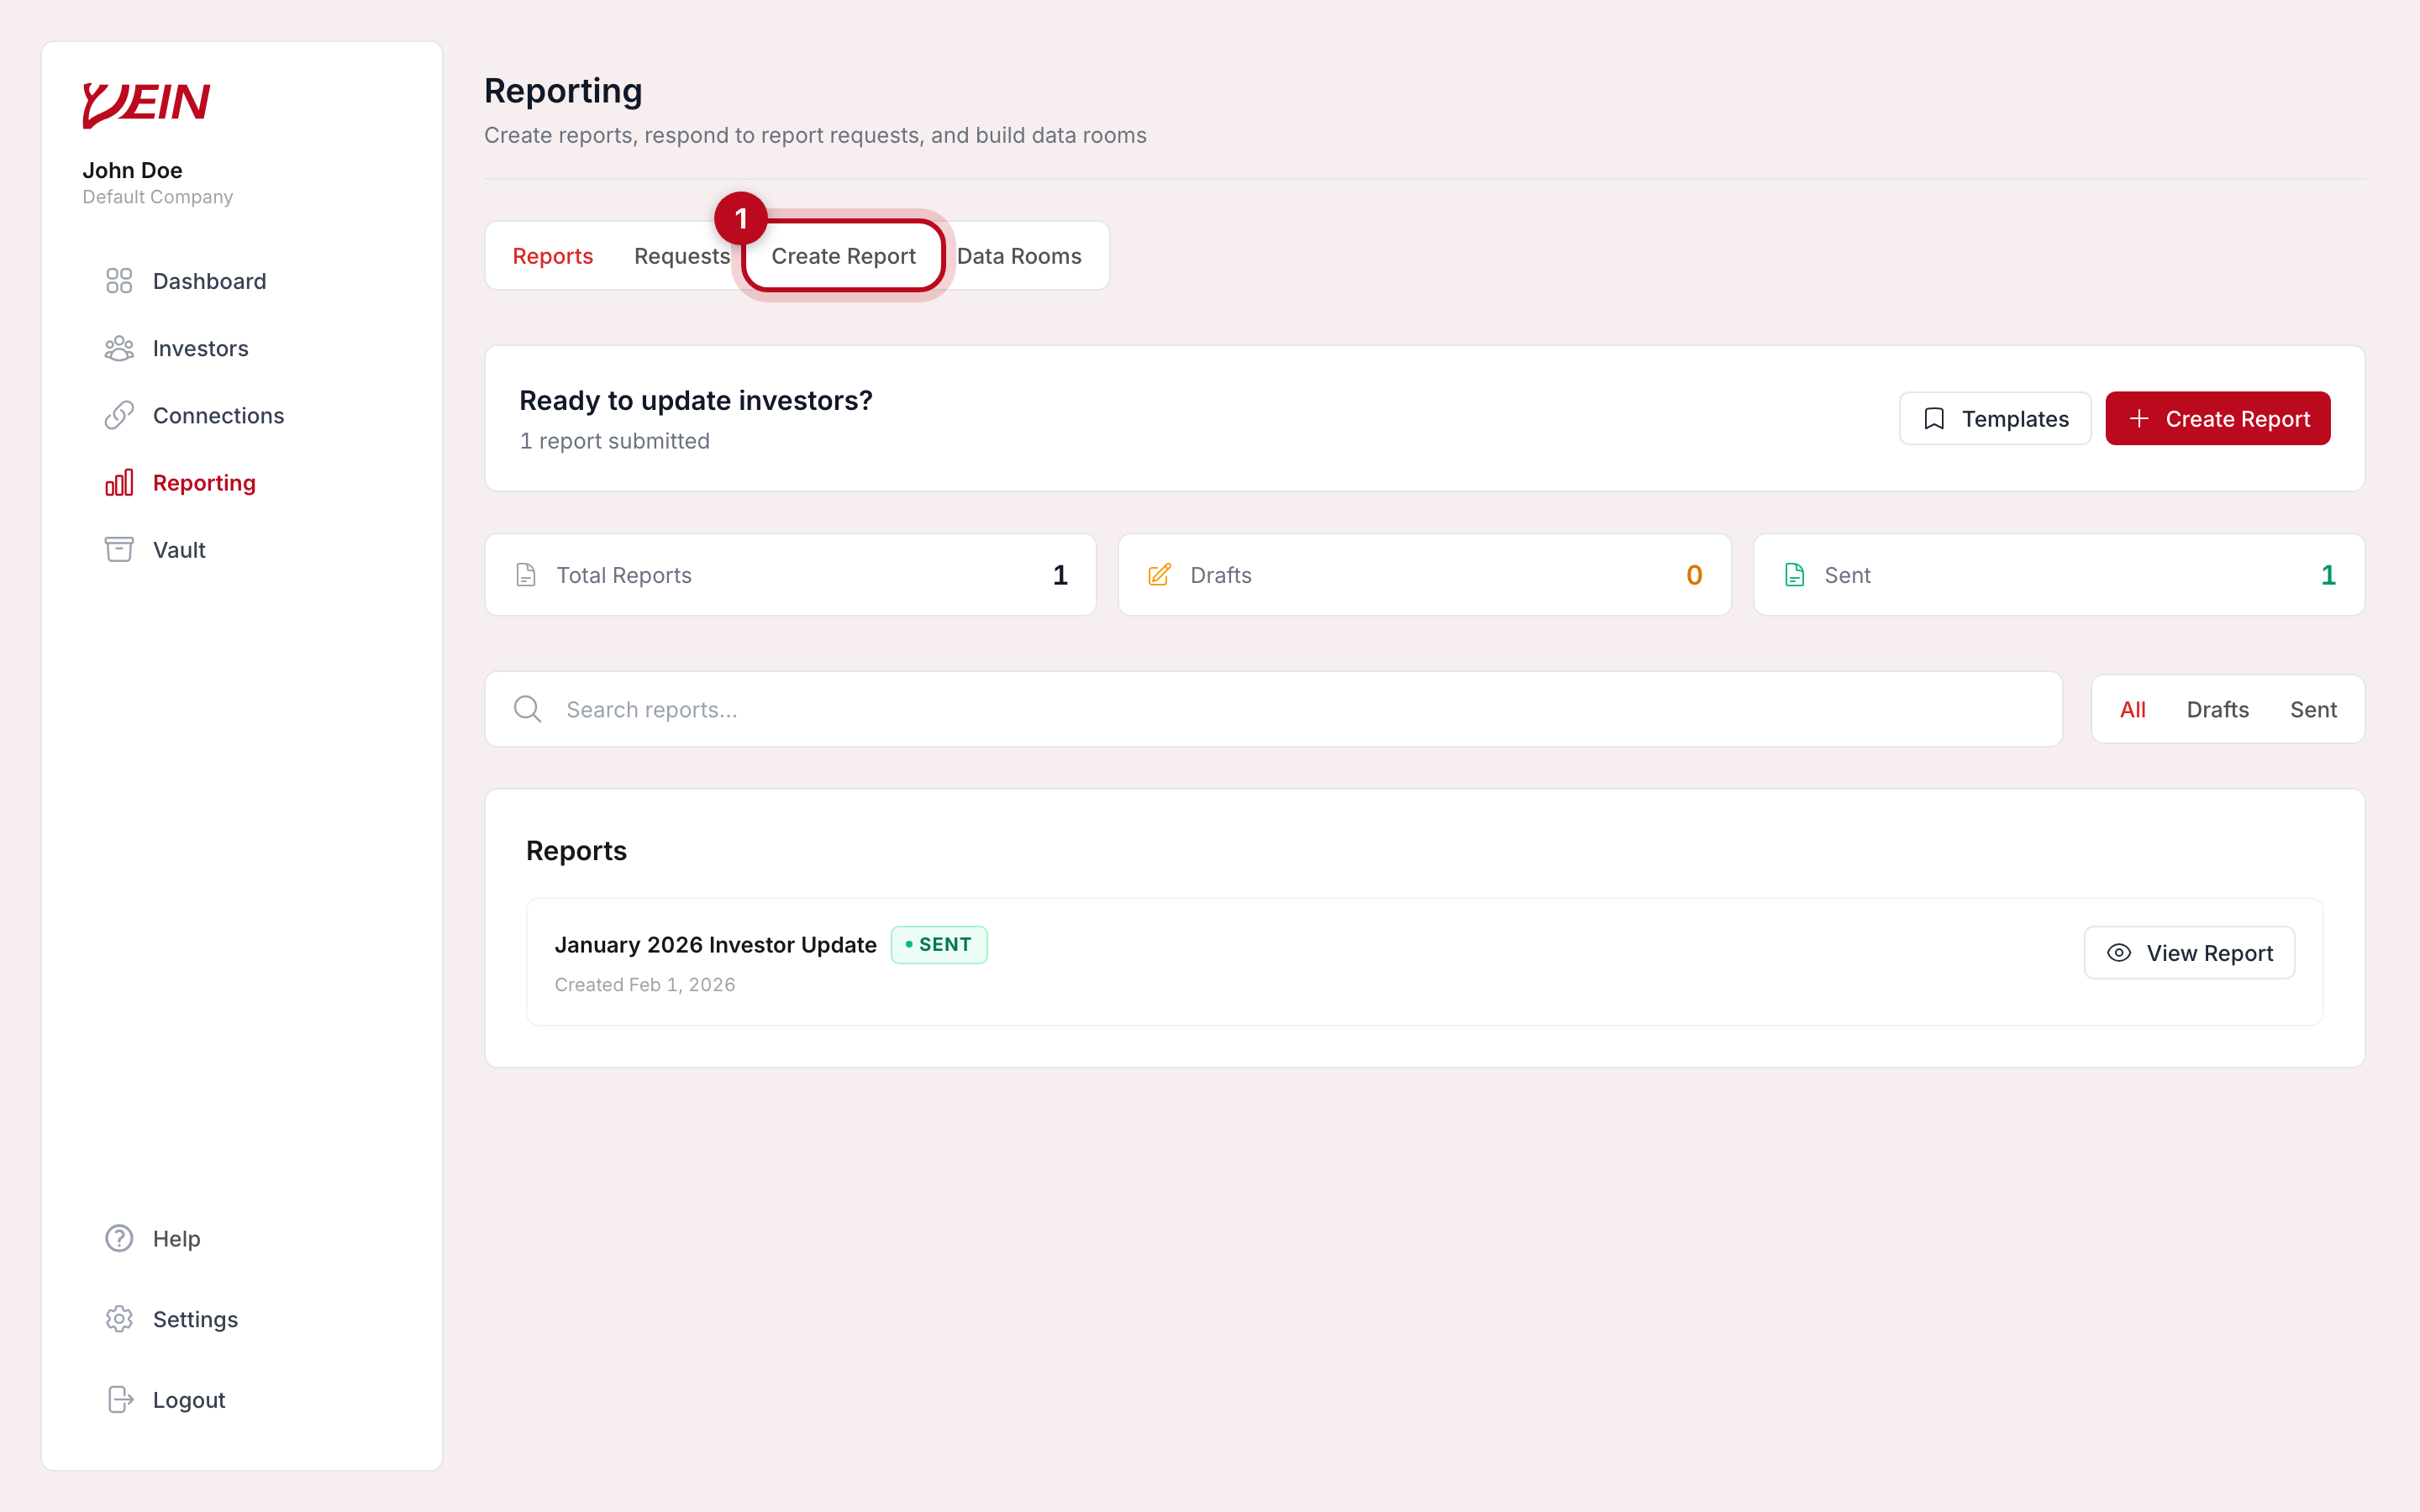Click the Logout arrow icon
This screenshot has width=2420, height=1512.
120,1399
